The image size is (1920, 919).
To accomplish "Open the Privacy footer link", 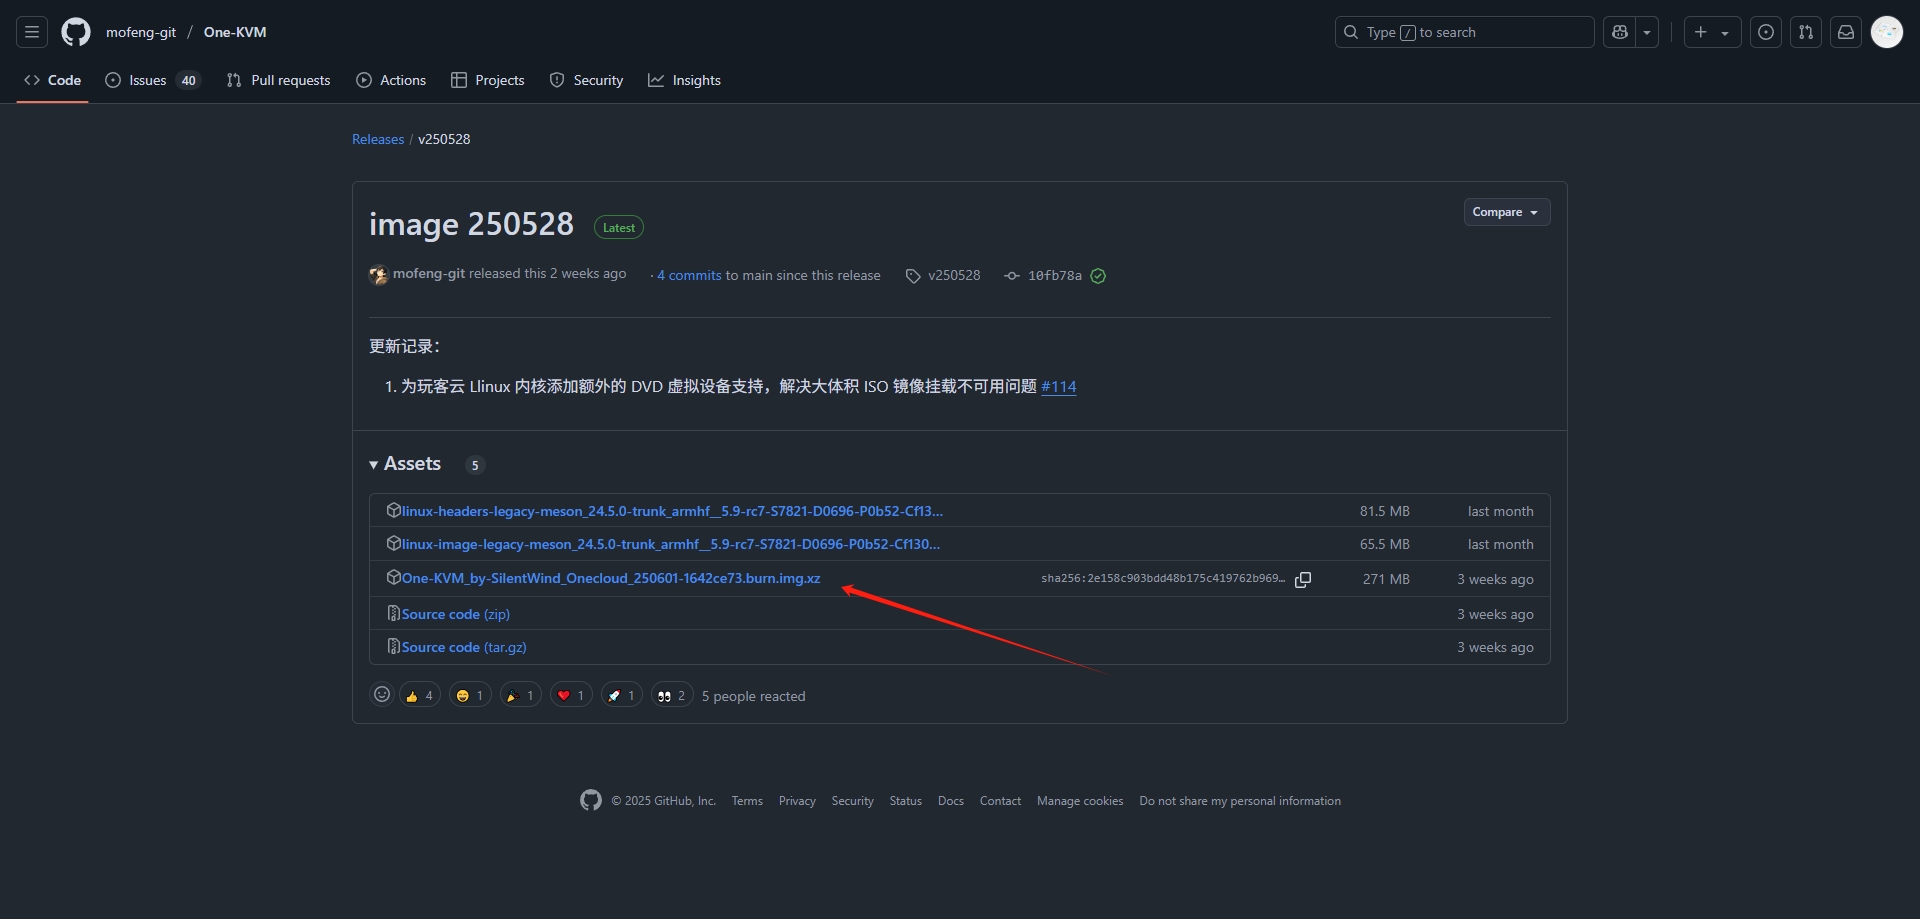I will click(x=797, y=801).
